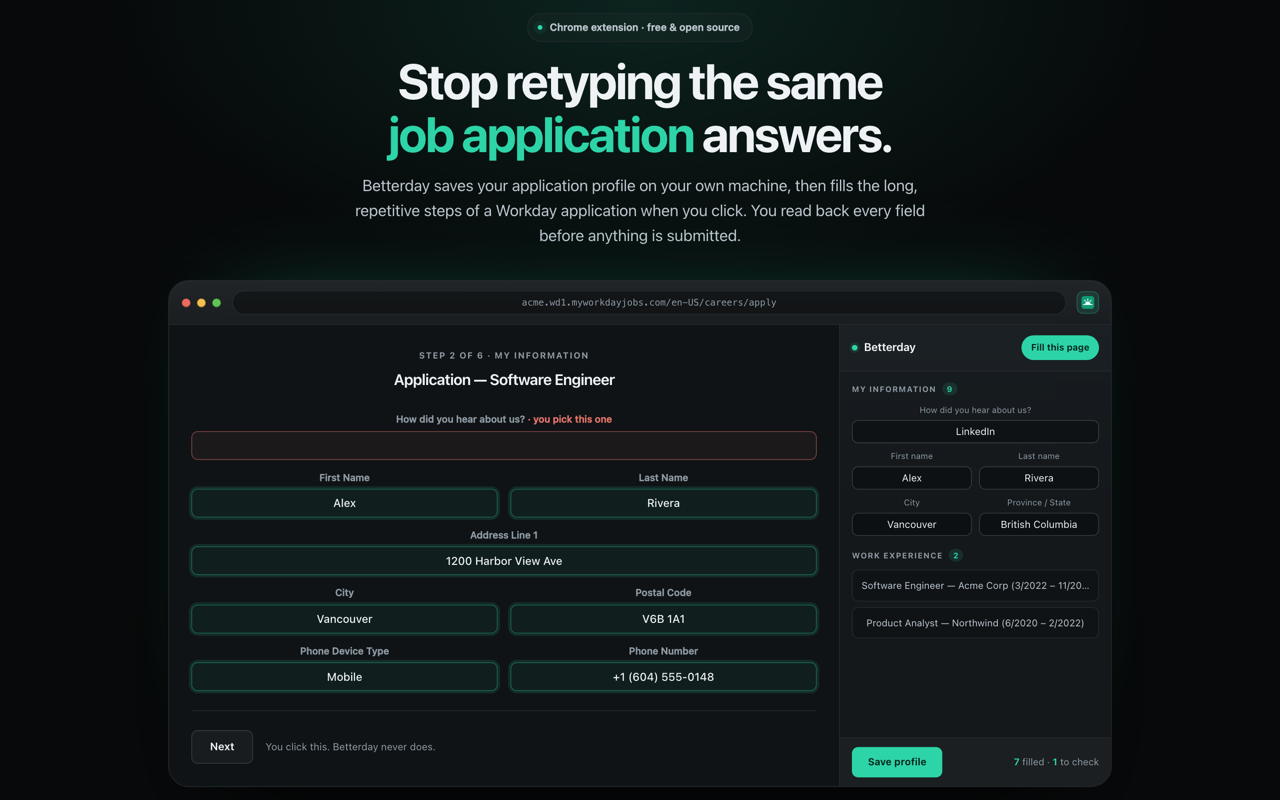Click the Next button in application form

click(x=222, y=747)
